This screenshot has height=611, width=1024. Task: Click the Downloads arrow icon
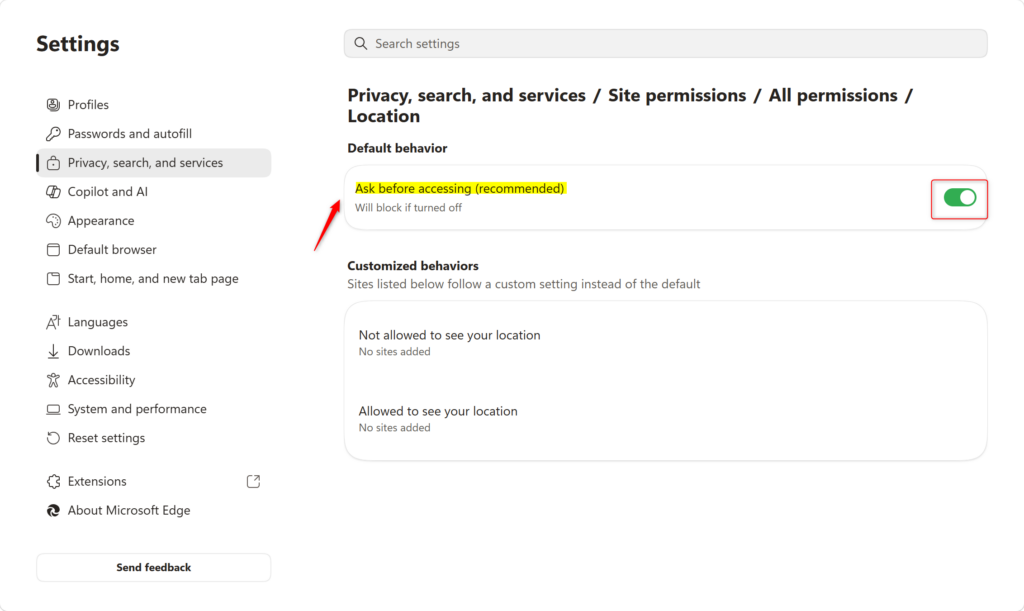(54, 351)
